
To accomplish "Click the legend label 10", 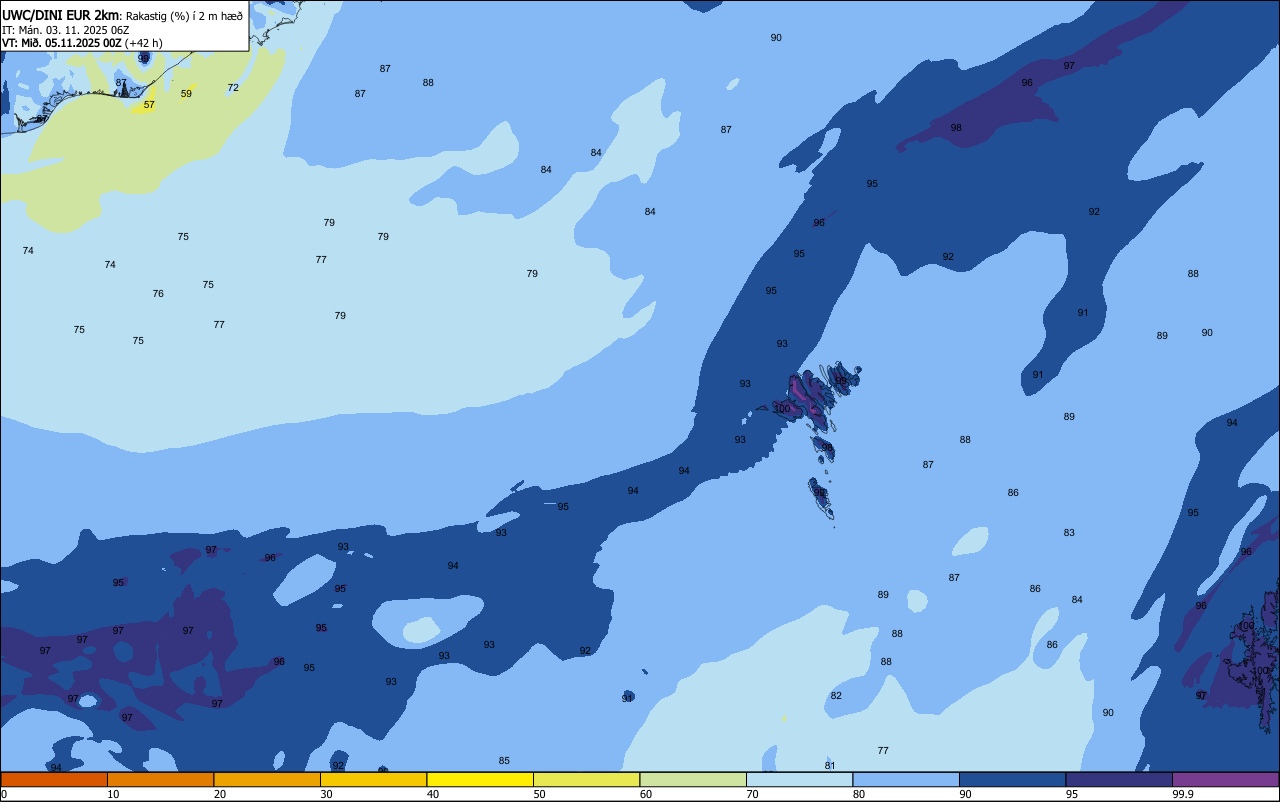I will (x=113, y=794).
